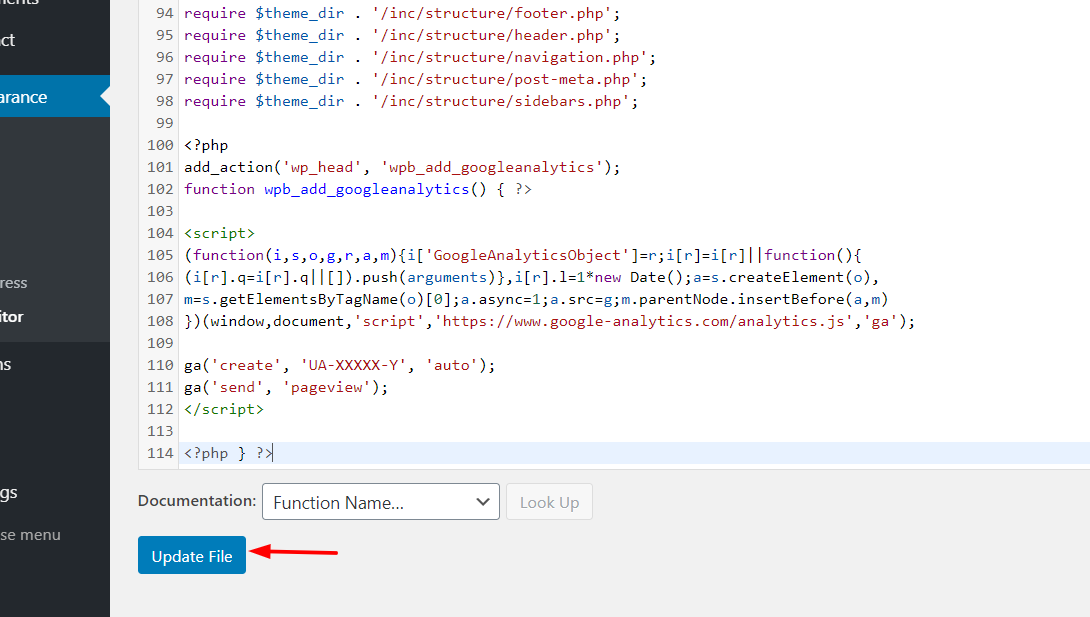Click the Theme Editor sidebar submenu item
1090x617 pixels.
(12, 317)
